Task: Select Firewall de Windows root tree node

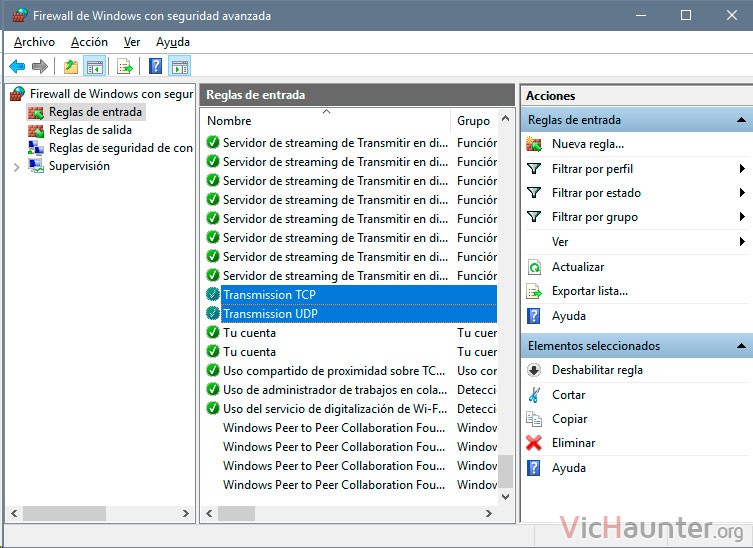Action: click(x=111, y=94)
